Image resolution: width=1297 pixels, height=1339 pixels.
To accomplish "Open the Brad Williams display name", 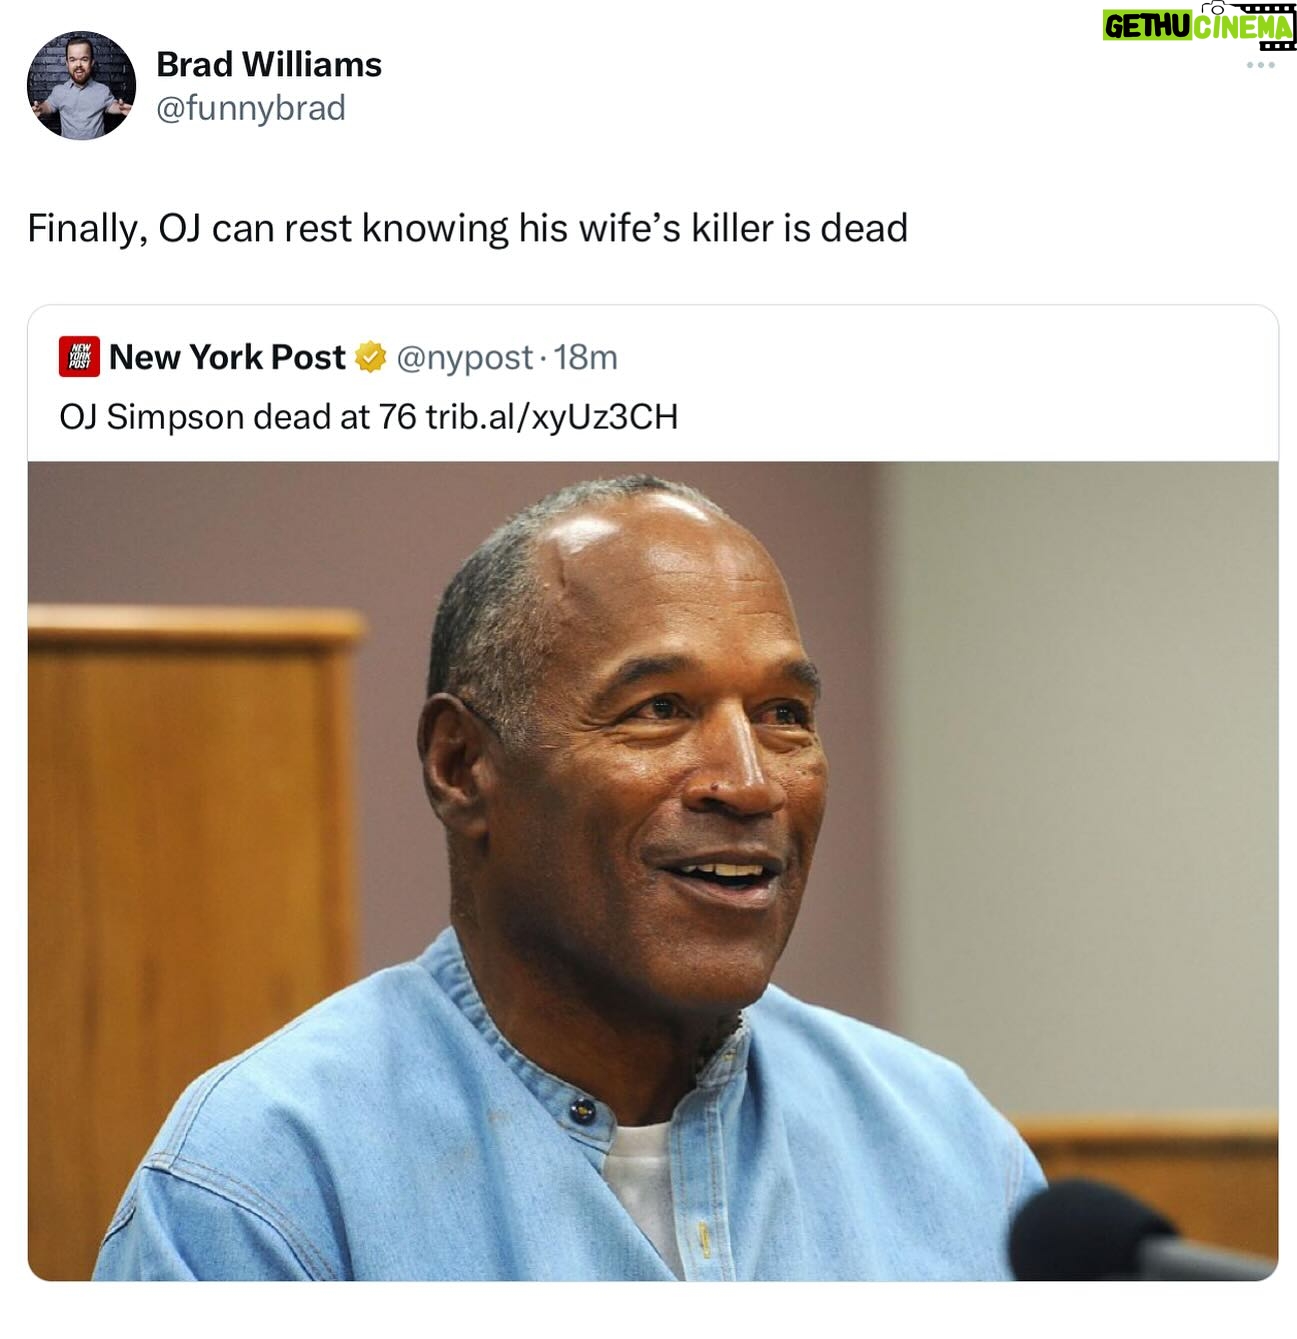I will pos(269,64).
